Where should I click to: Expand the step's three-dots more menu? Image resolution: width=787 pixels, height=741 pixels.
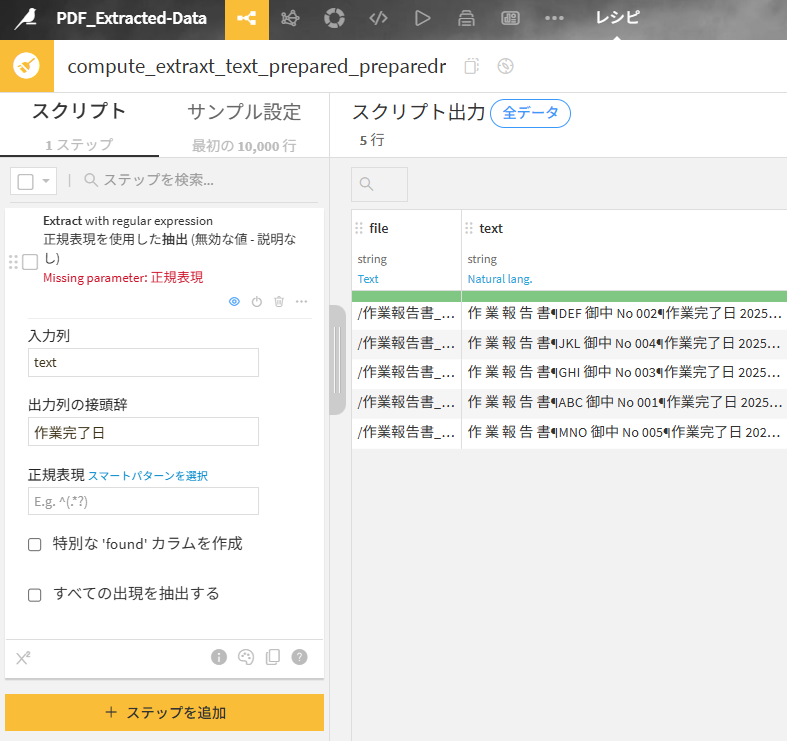tap(301, 301)
